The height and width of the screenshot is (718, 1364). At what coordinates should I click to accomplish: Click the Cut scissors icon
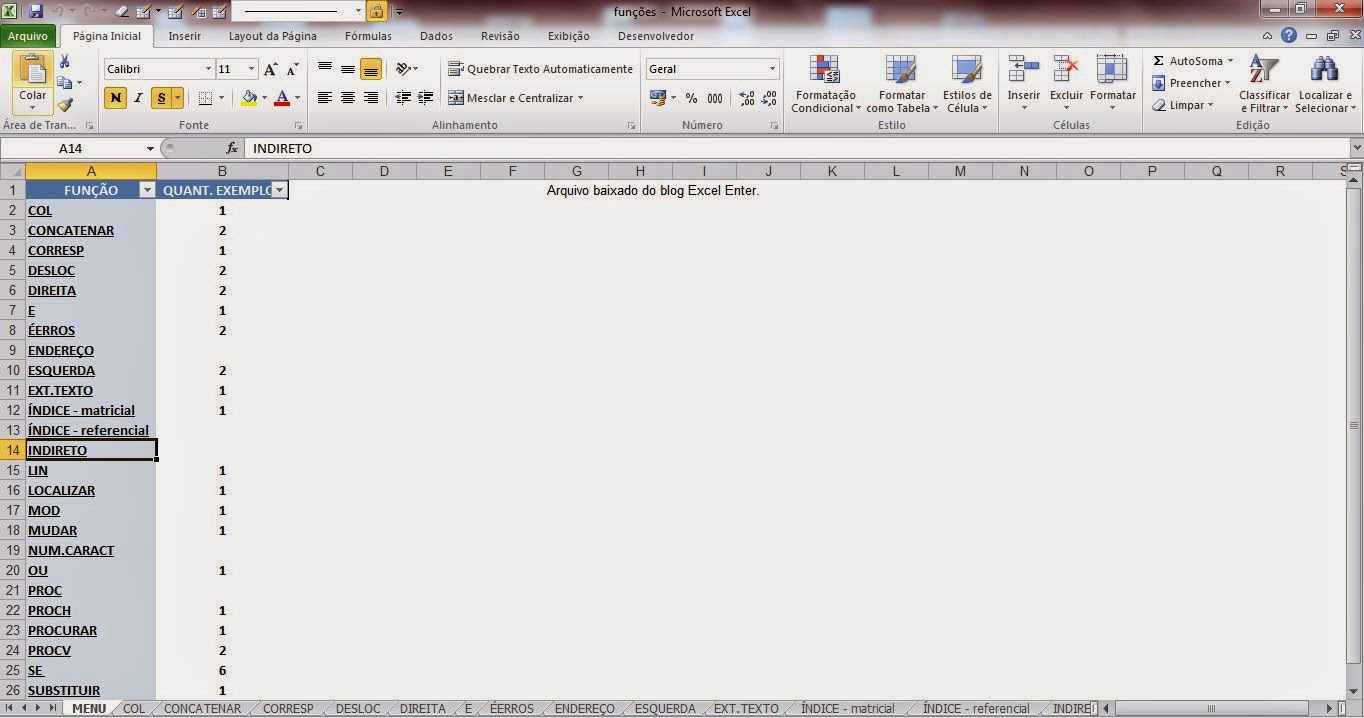coord(65,62)
